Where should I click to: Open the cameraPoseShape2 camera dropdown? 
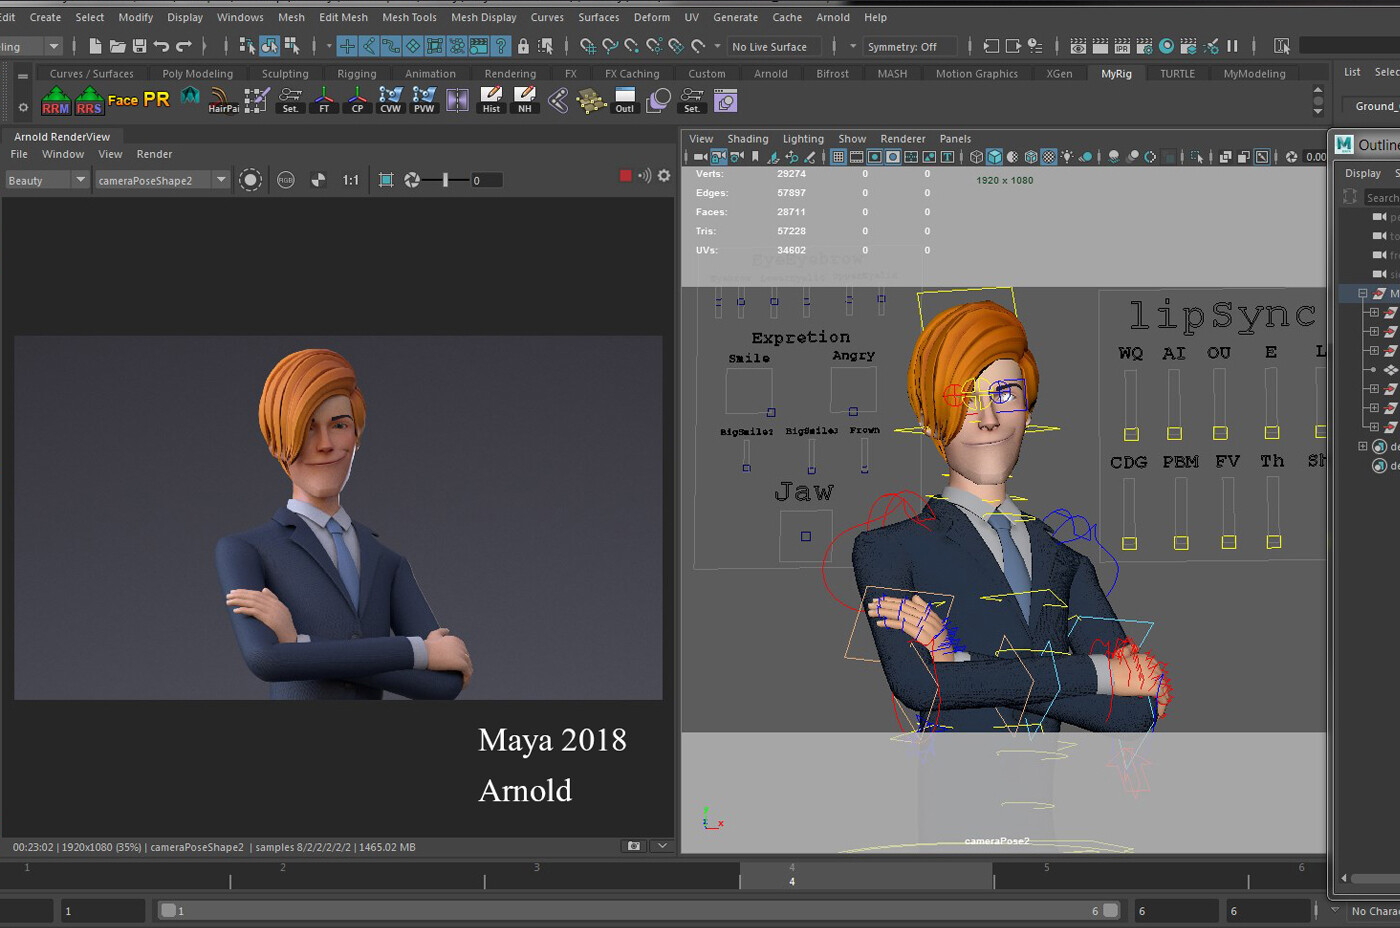[x=161, y=180]
